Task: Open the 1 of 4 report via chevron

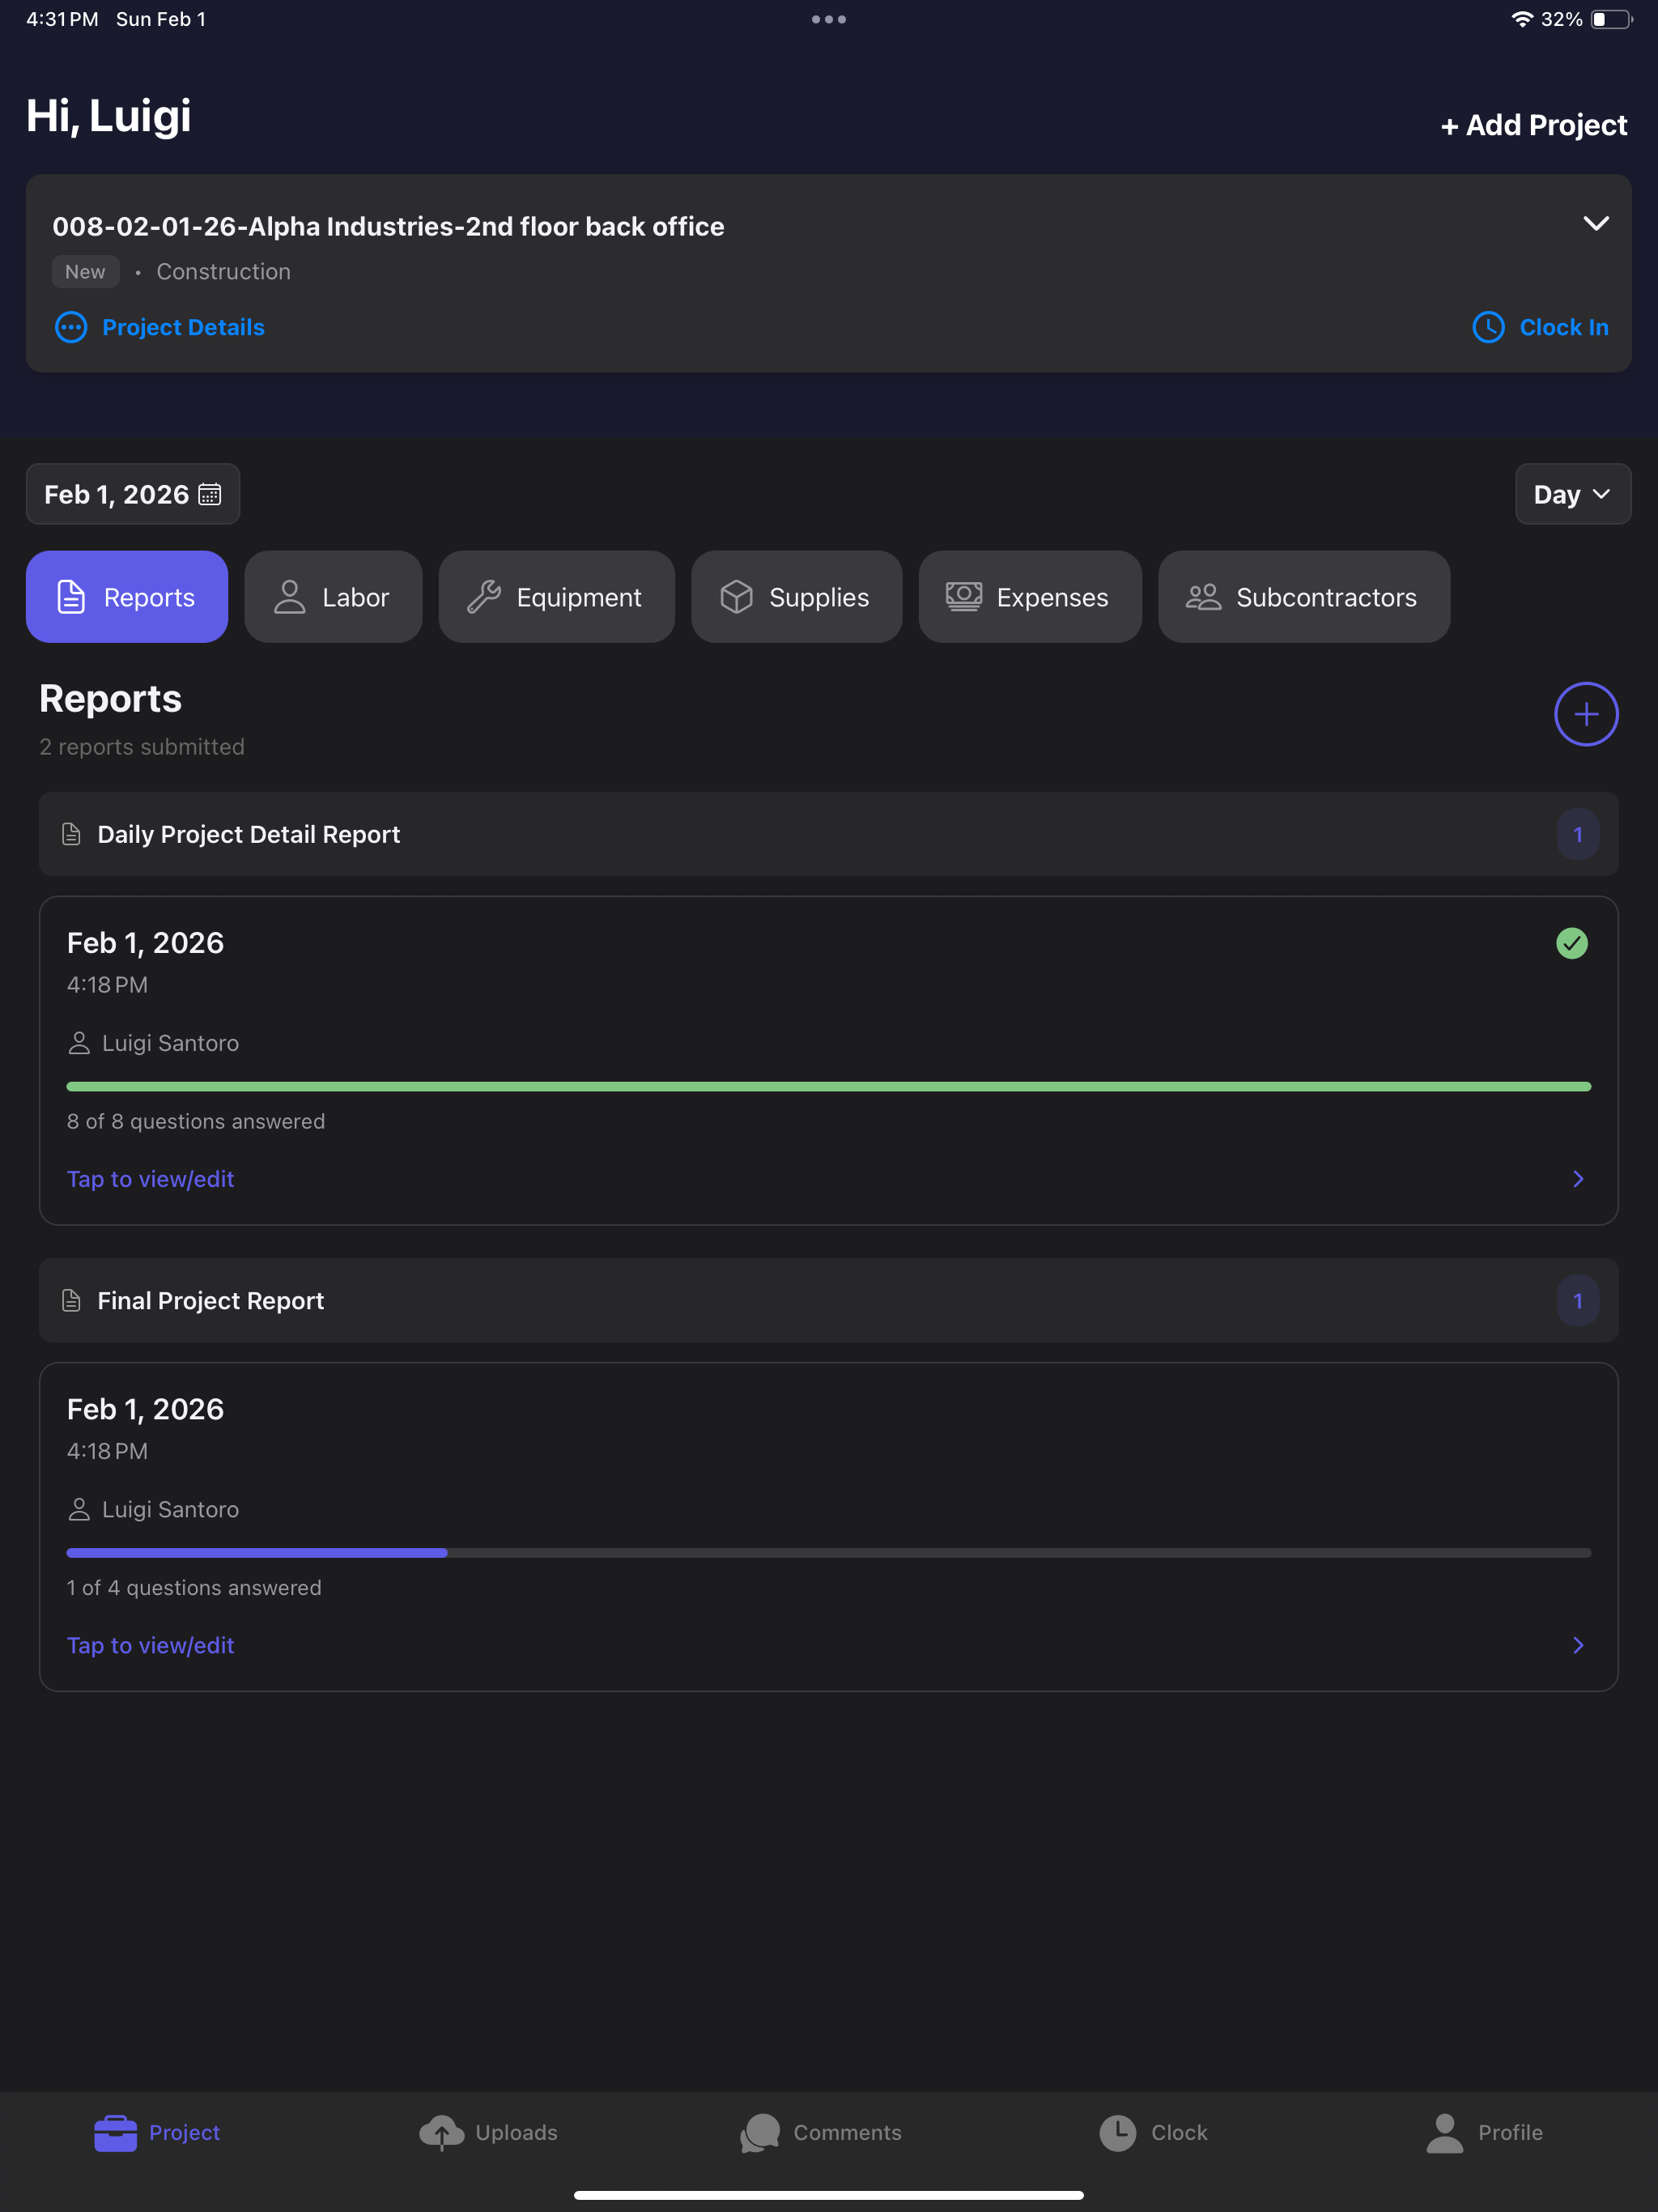Action: pyautogui.click(x=1578, y=1645)
